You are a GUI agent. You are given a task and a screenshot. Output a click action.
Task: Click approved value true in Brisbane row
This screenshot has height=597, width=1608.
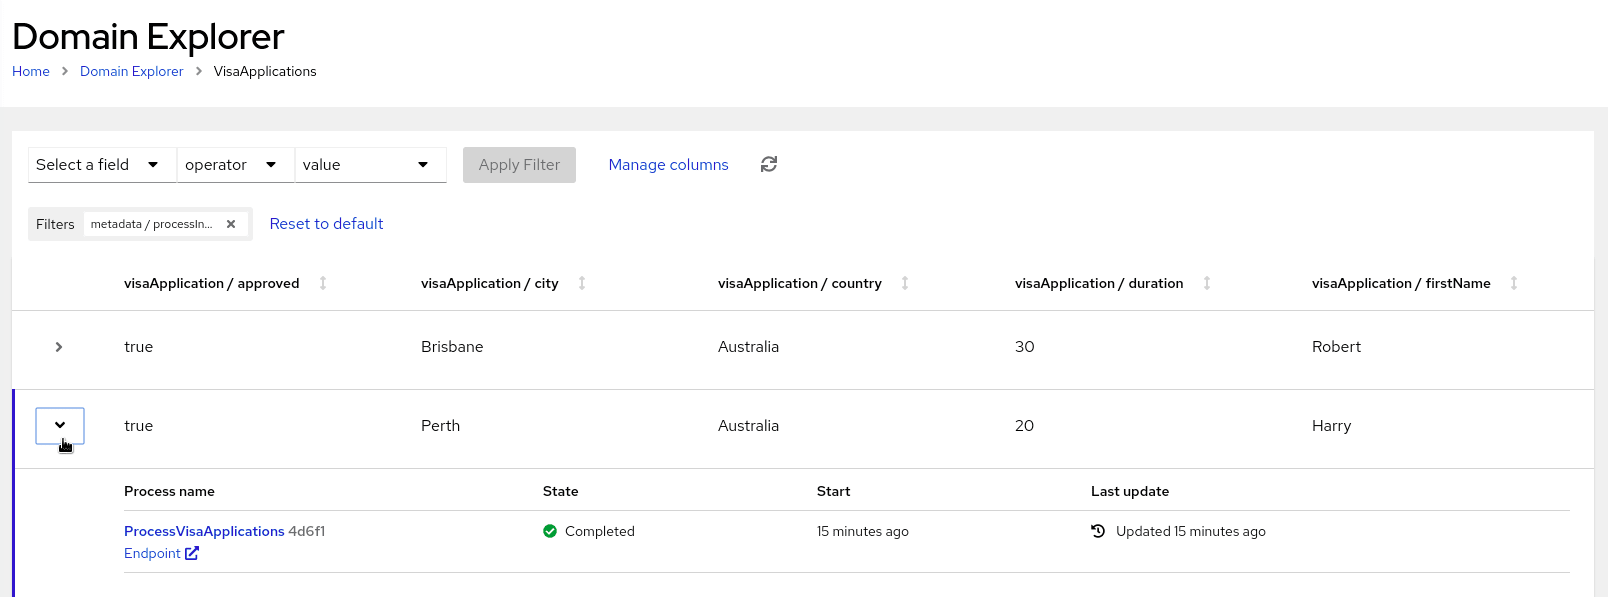pyautogui.click(x=138, y=347)
